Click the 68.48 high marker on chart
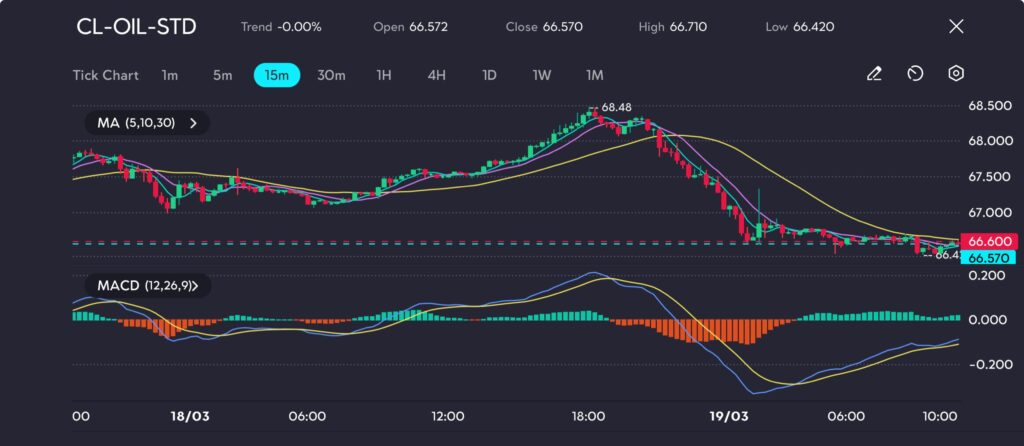The width and height of the screenshot is (1024, 446). pyautogui.click(x=616, y=107)
